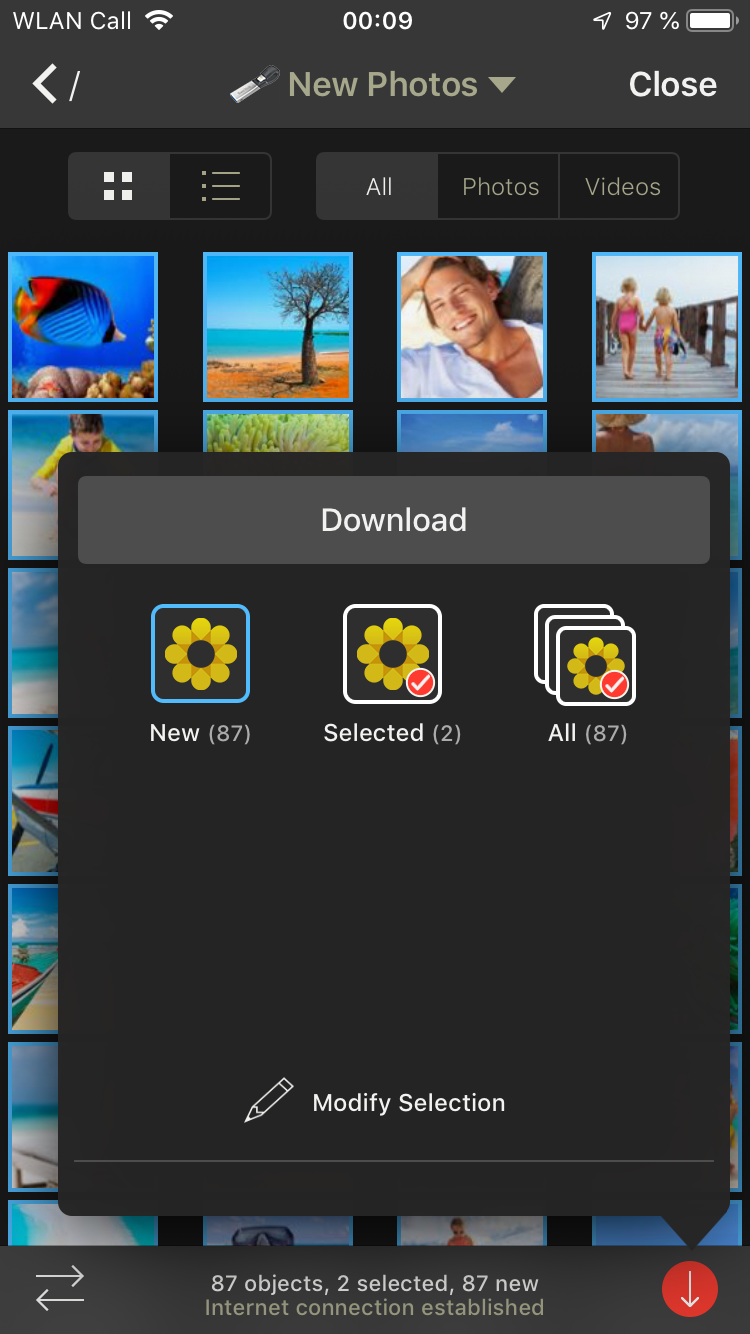Choose the New (87) download option

click(200, 675)
